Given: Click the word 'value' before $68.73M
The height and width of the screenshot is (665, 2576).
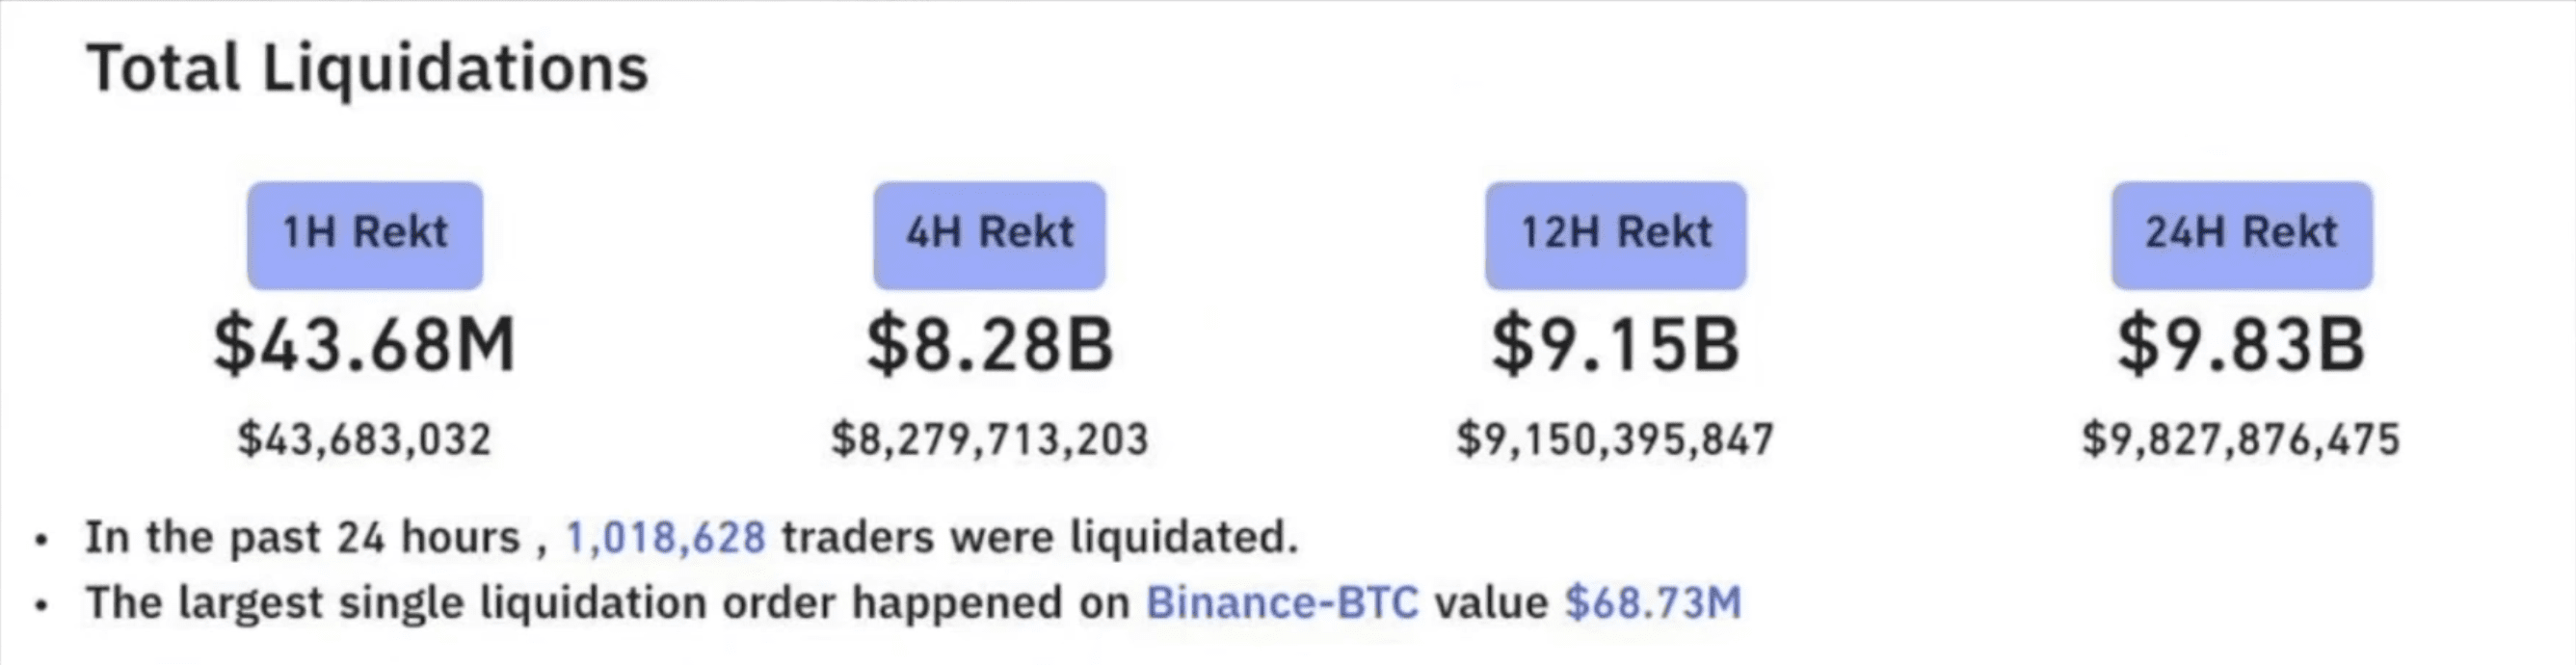Looking at the screenshot, I should (1491, 603).
